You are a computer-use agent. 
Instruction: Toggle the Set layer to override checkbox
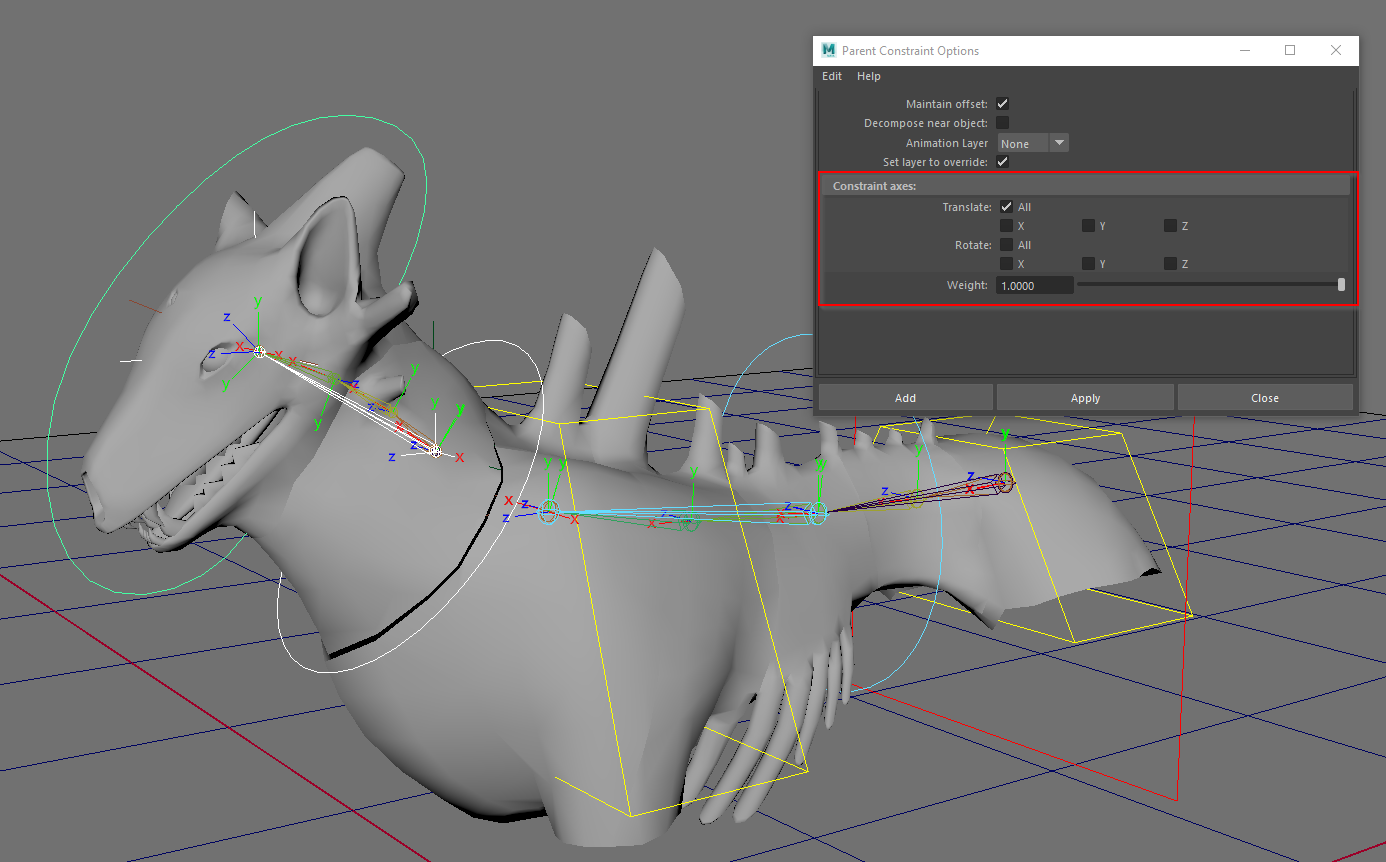click(x=1003, y=162)
